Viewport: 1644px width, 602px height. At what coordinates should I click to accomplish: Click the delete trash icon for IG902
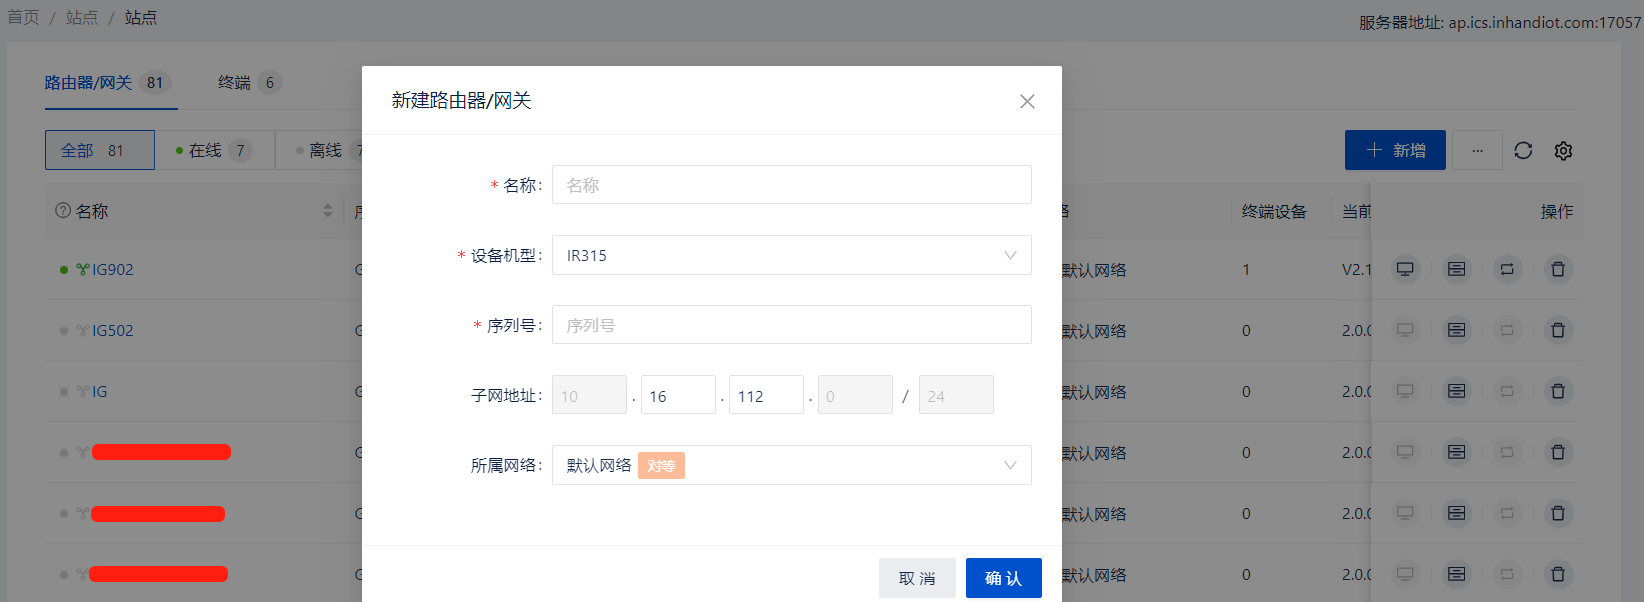tap(1557, 269)
